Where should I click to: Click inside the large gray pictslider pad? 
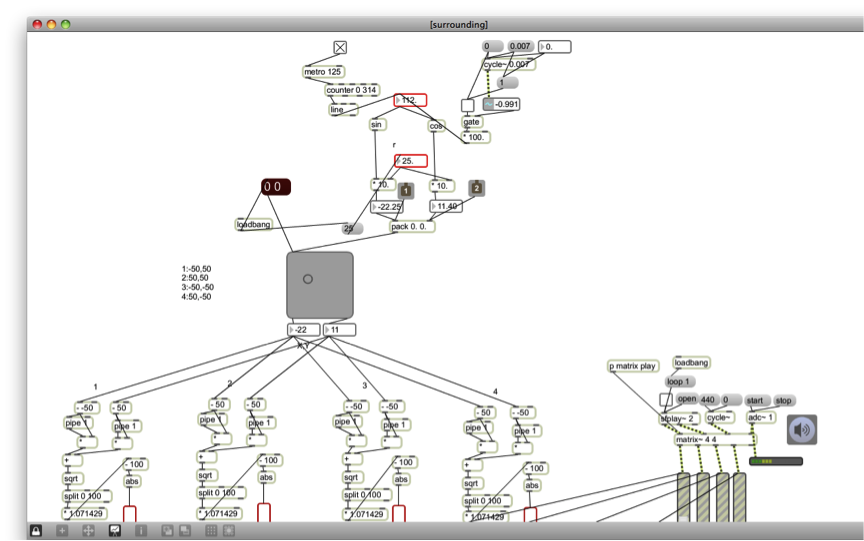pyautogui.click(x=320, y=285)
